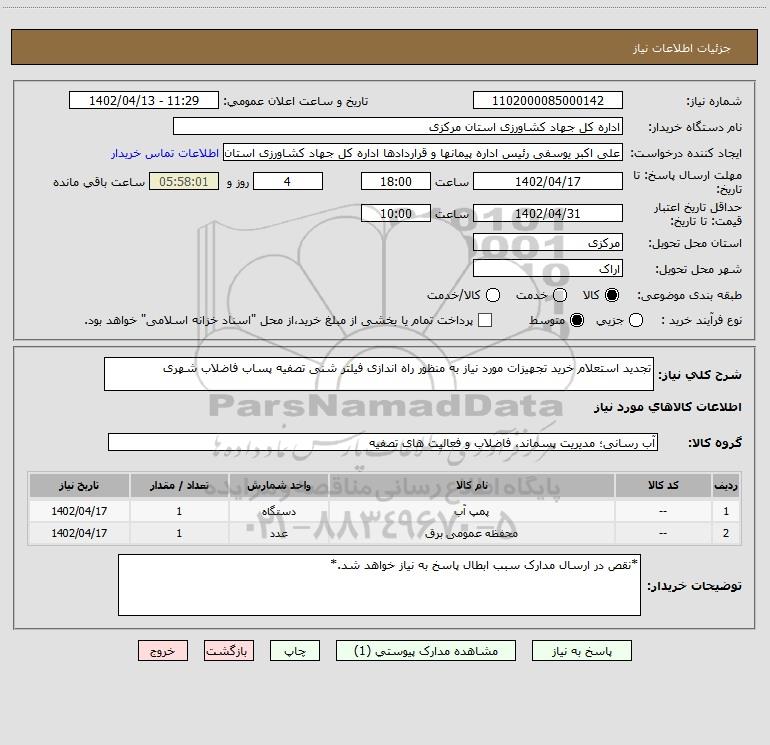770x745 pixels.
Task: Select the متوسط purchase type radio
Action: [577, 320]
